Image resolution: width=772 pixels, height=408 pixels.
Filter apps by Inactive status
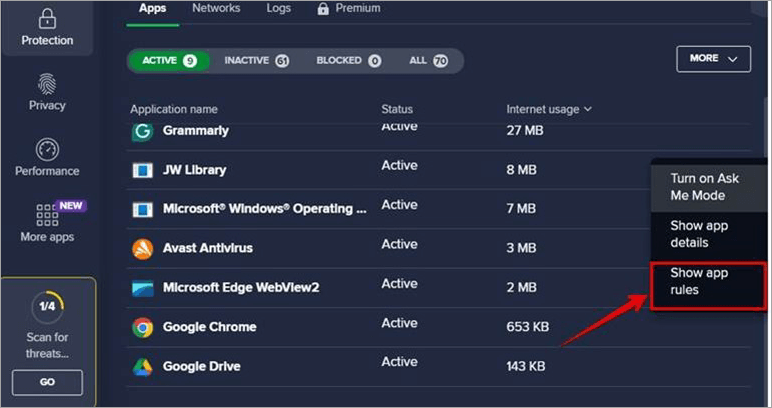256,60
